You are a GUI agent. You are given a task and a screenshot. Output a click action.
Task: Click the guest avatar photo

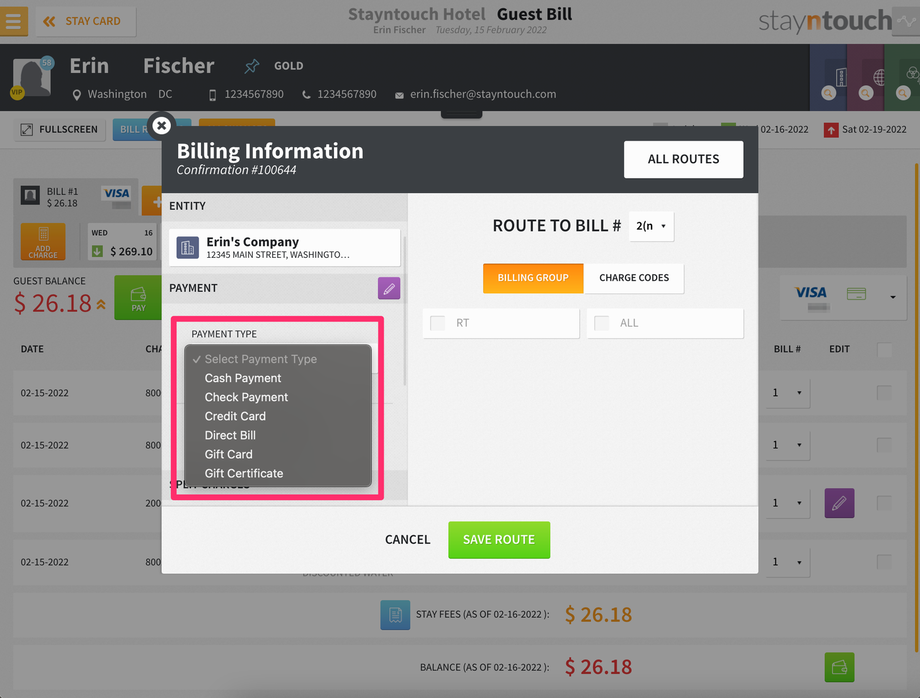pos(32,77)
